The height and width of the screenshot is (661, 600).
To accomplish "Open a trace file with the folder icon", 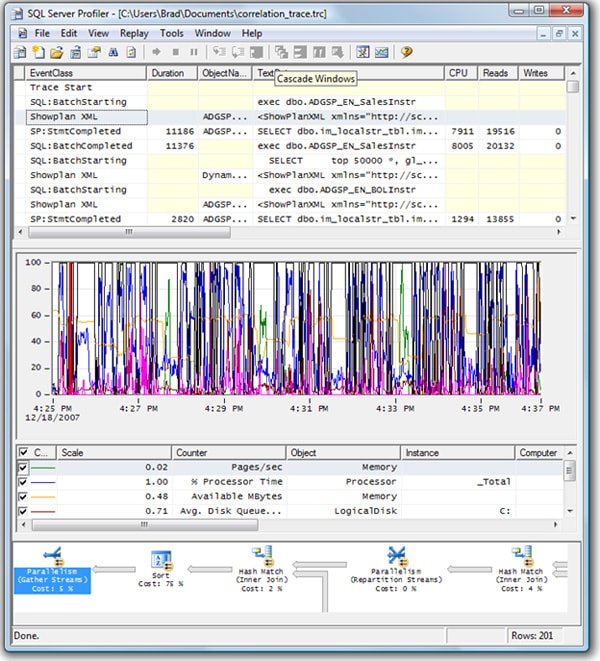I will pyautogui.click(x=57, y=52).
